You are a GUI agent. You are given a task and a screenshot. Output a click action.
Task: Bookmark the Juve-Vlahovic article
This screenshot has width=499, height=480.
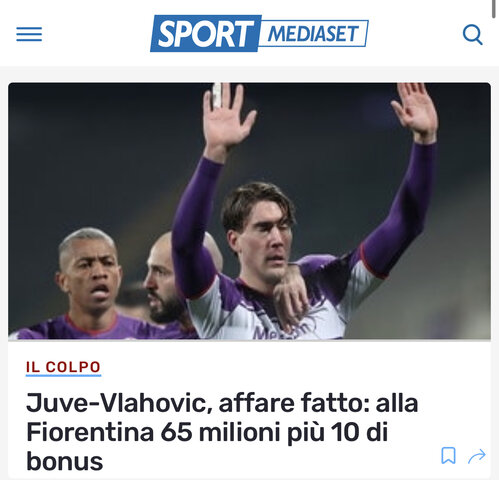coord(448,455)
